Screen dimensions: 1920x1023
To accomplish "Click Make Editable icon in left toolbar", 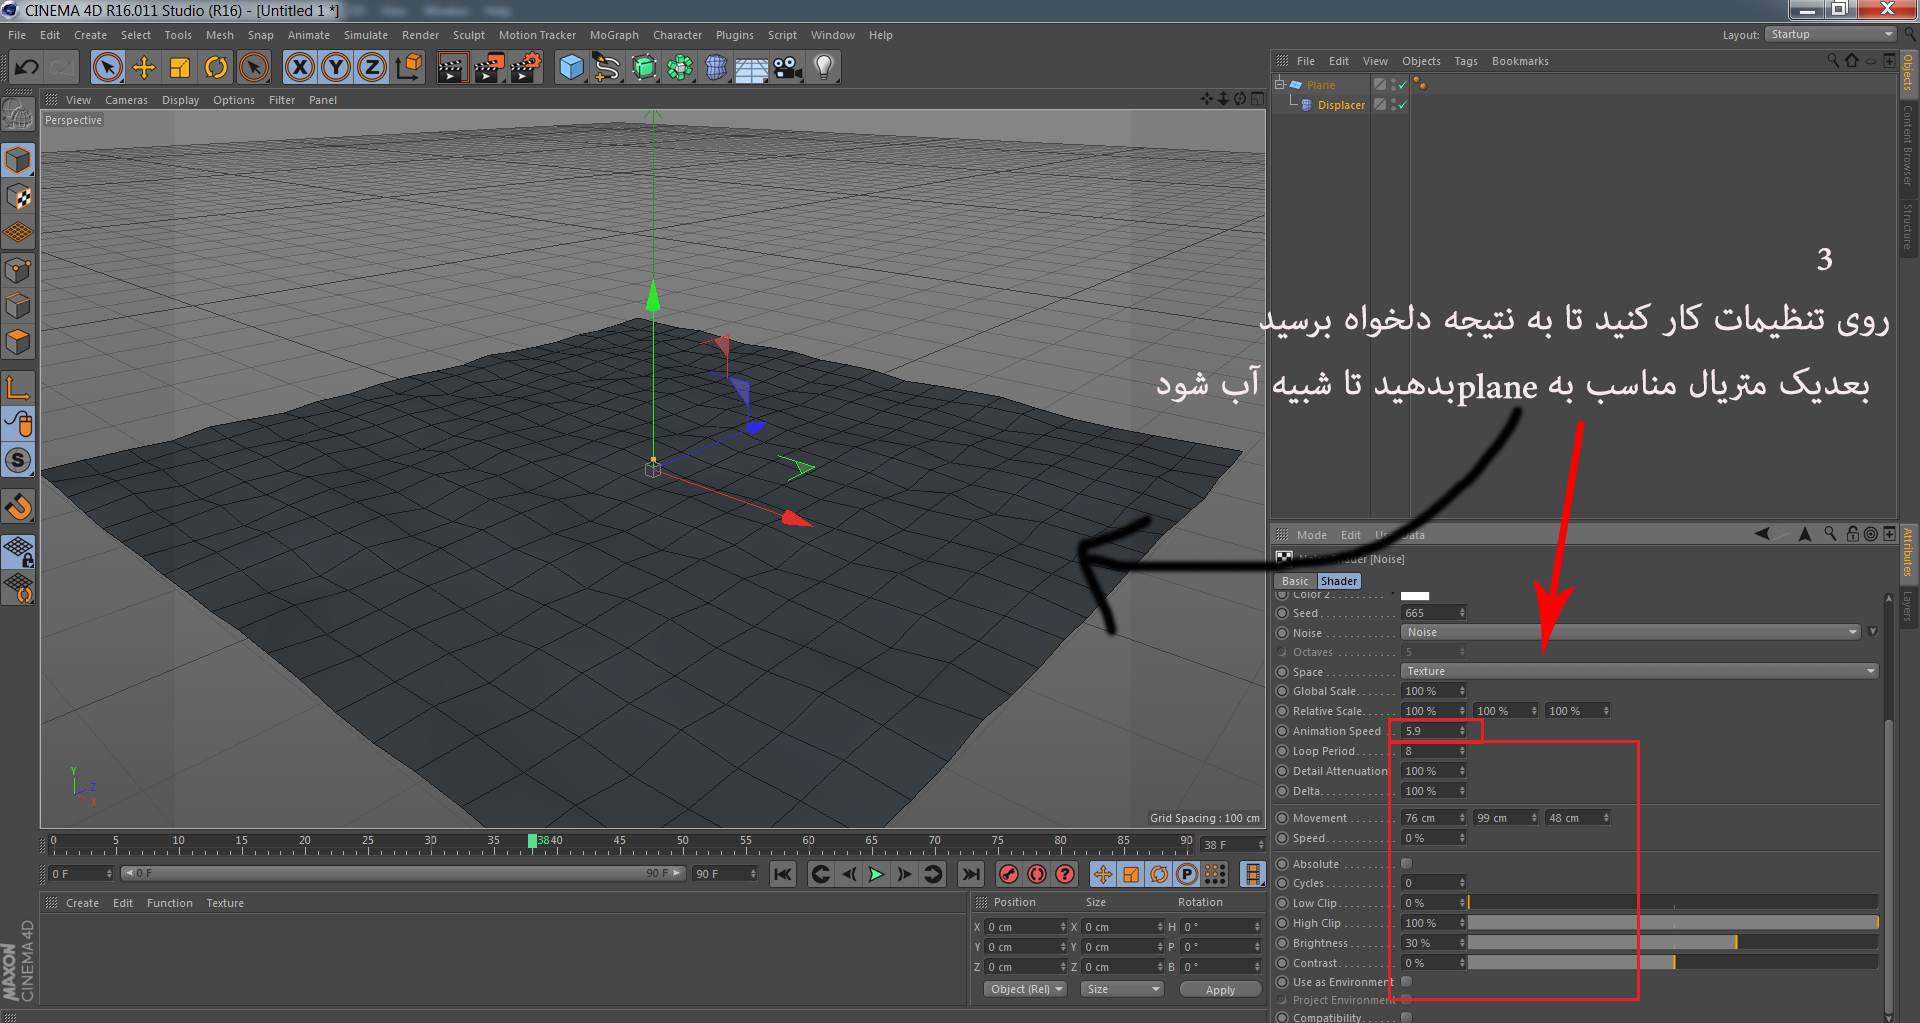I will [18, 115].
